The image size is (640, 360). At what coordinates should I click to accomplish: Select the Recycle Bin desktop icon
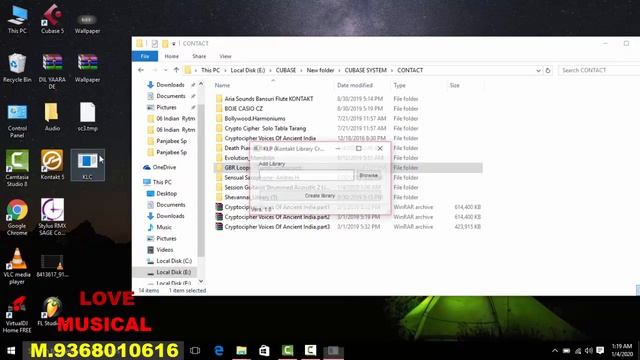[x=17, y=67]
